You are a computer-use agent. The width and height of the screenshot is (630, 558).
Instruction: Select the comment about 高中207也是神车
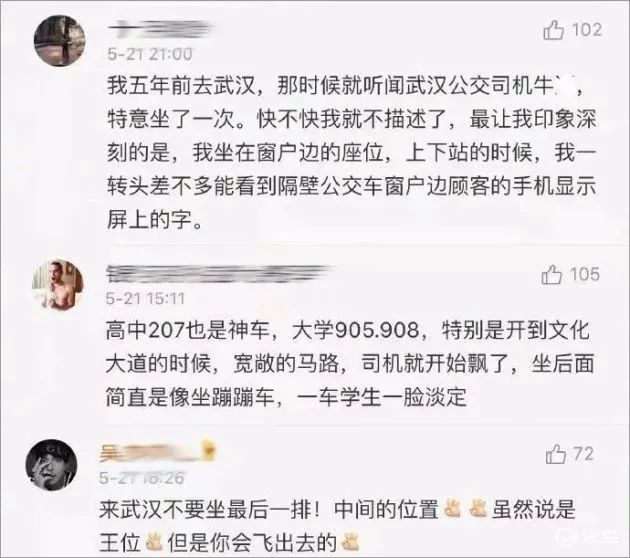tap(350, 364)
